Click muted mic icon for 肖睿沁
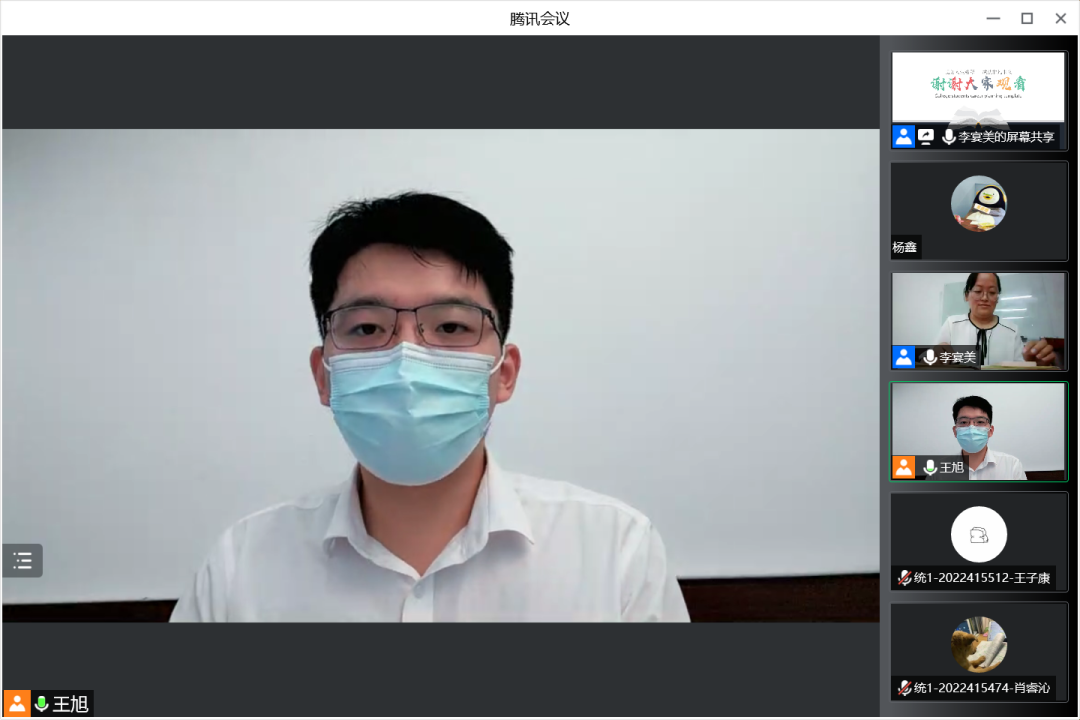This screenshot has height=720, width=1080. 904,688
